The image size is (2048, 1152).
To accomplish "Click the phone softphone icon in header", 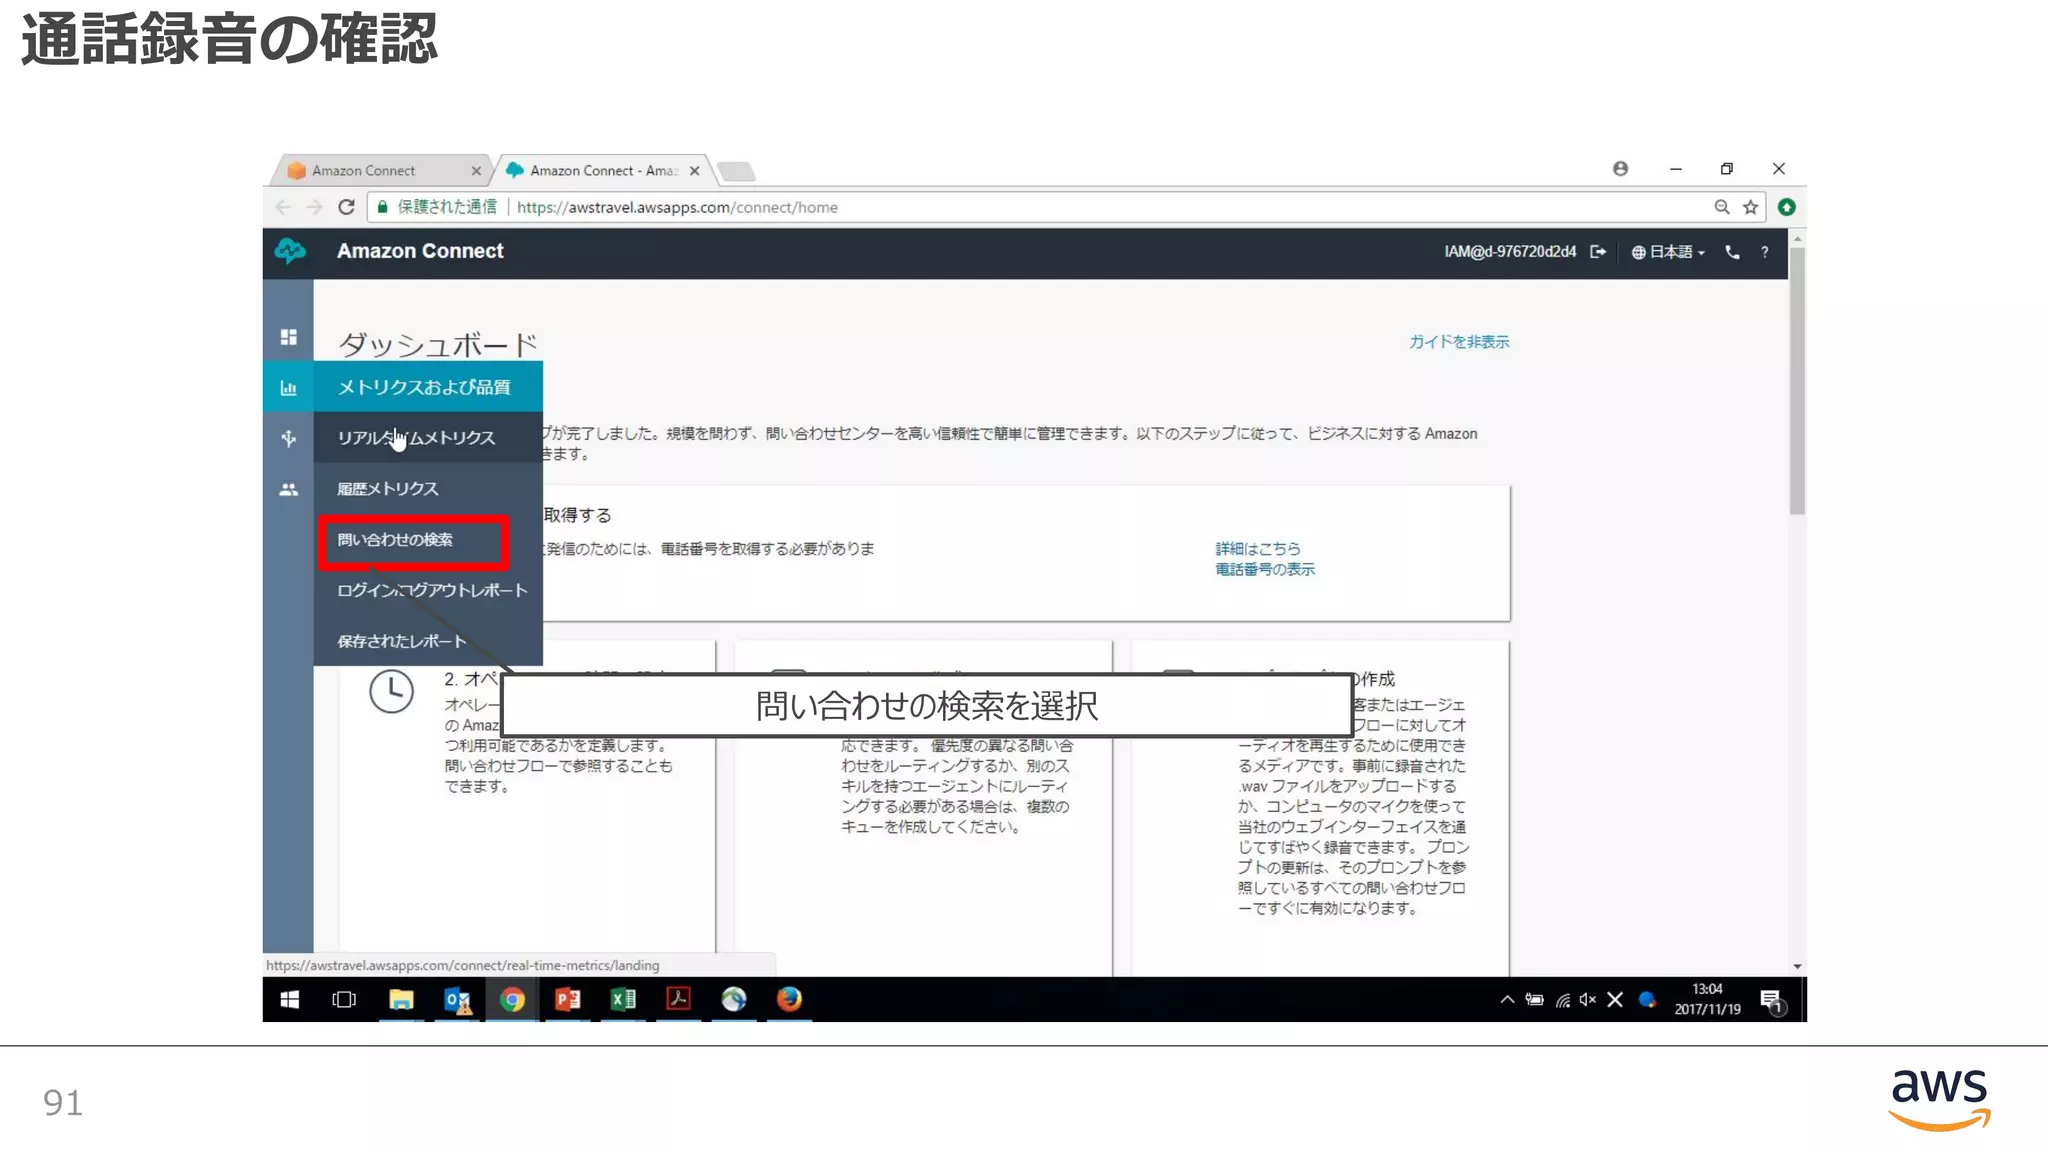I will tap(1732, 252).
